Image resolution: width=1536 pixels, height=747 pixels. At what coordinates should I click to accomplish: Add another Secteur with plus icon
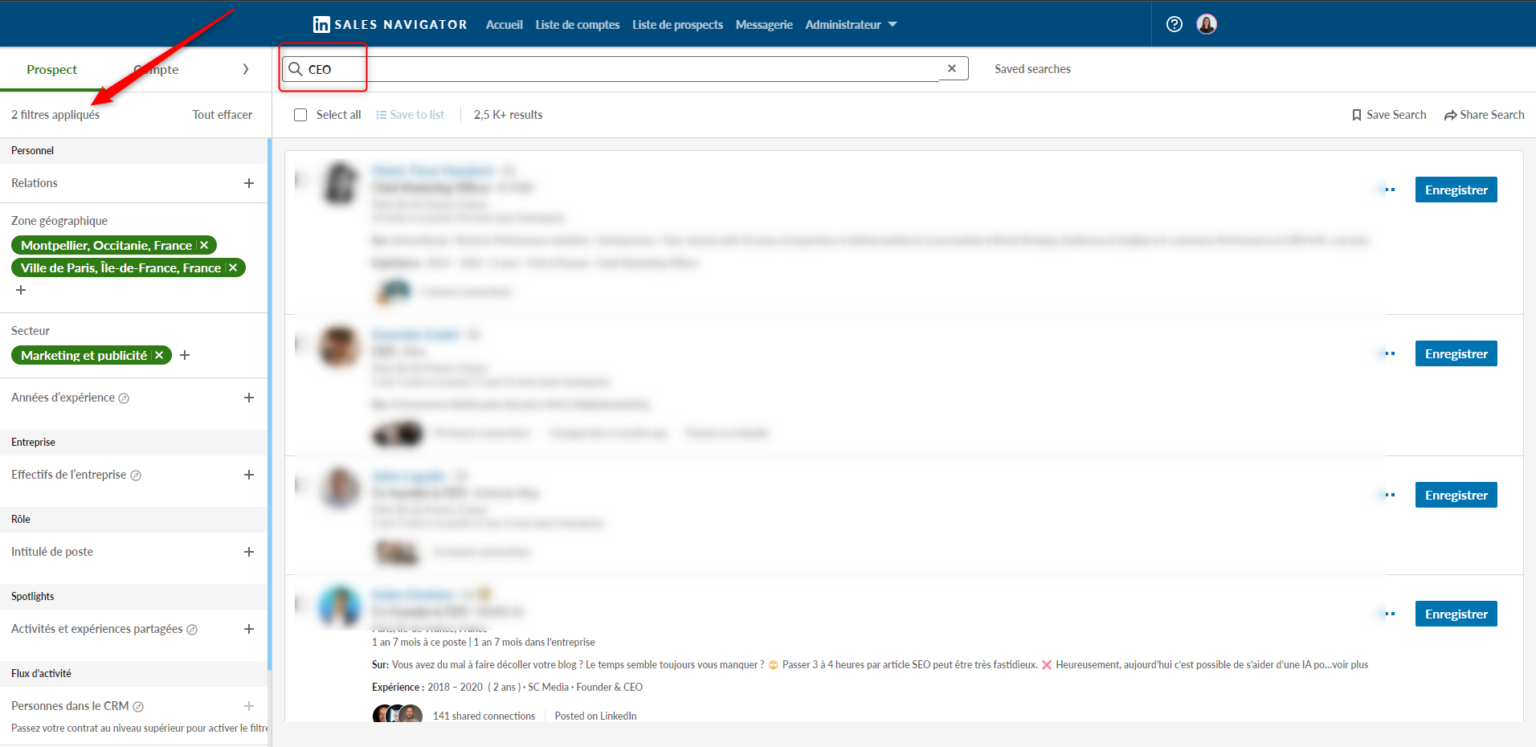click(x=184, y=355)
